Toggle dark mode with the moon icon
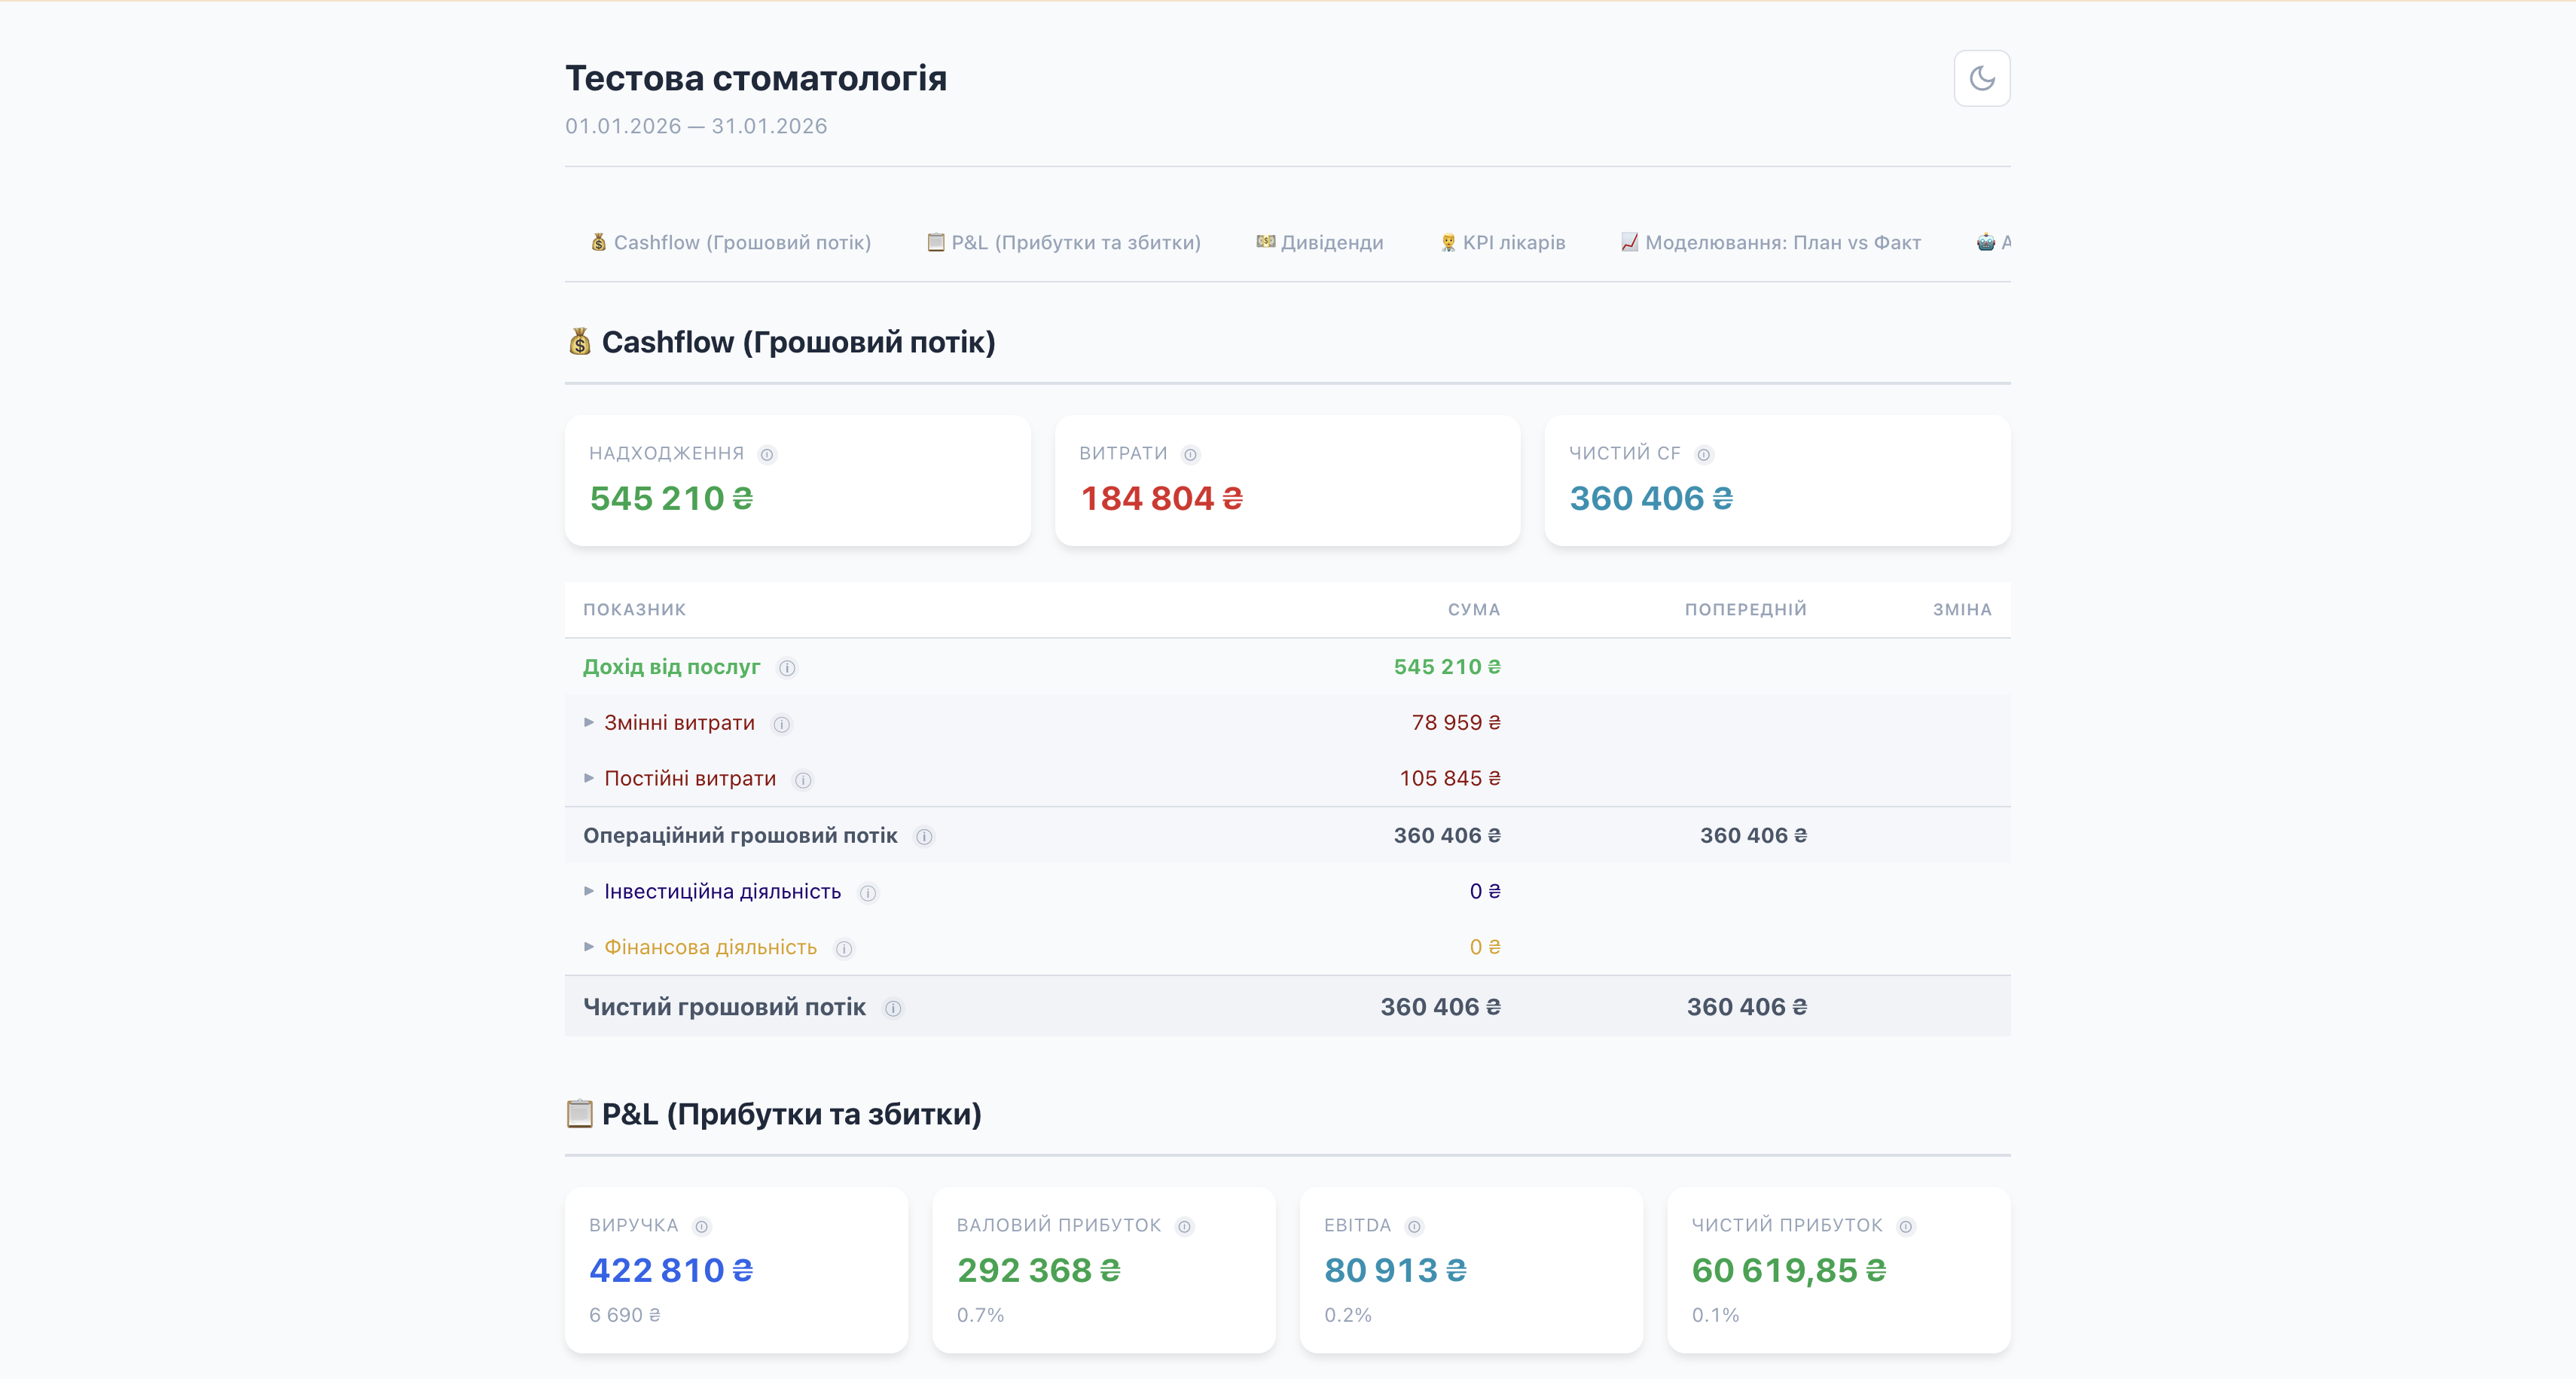 tap(1981, 78)
